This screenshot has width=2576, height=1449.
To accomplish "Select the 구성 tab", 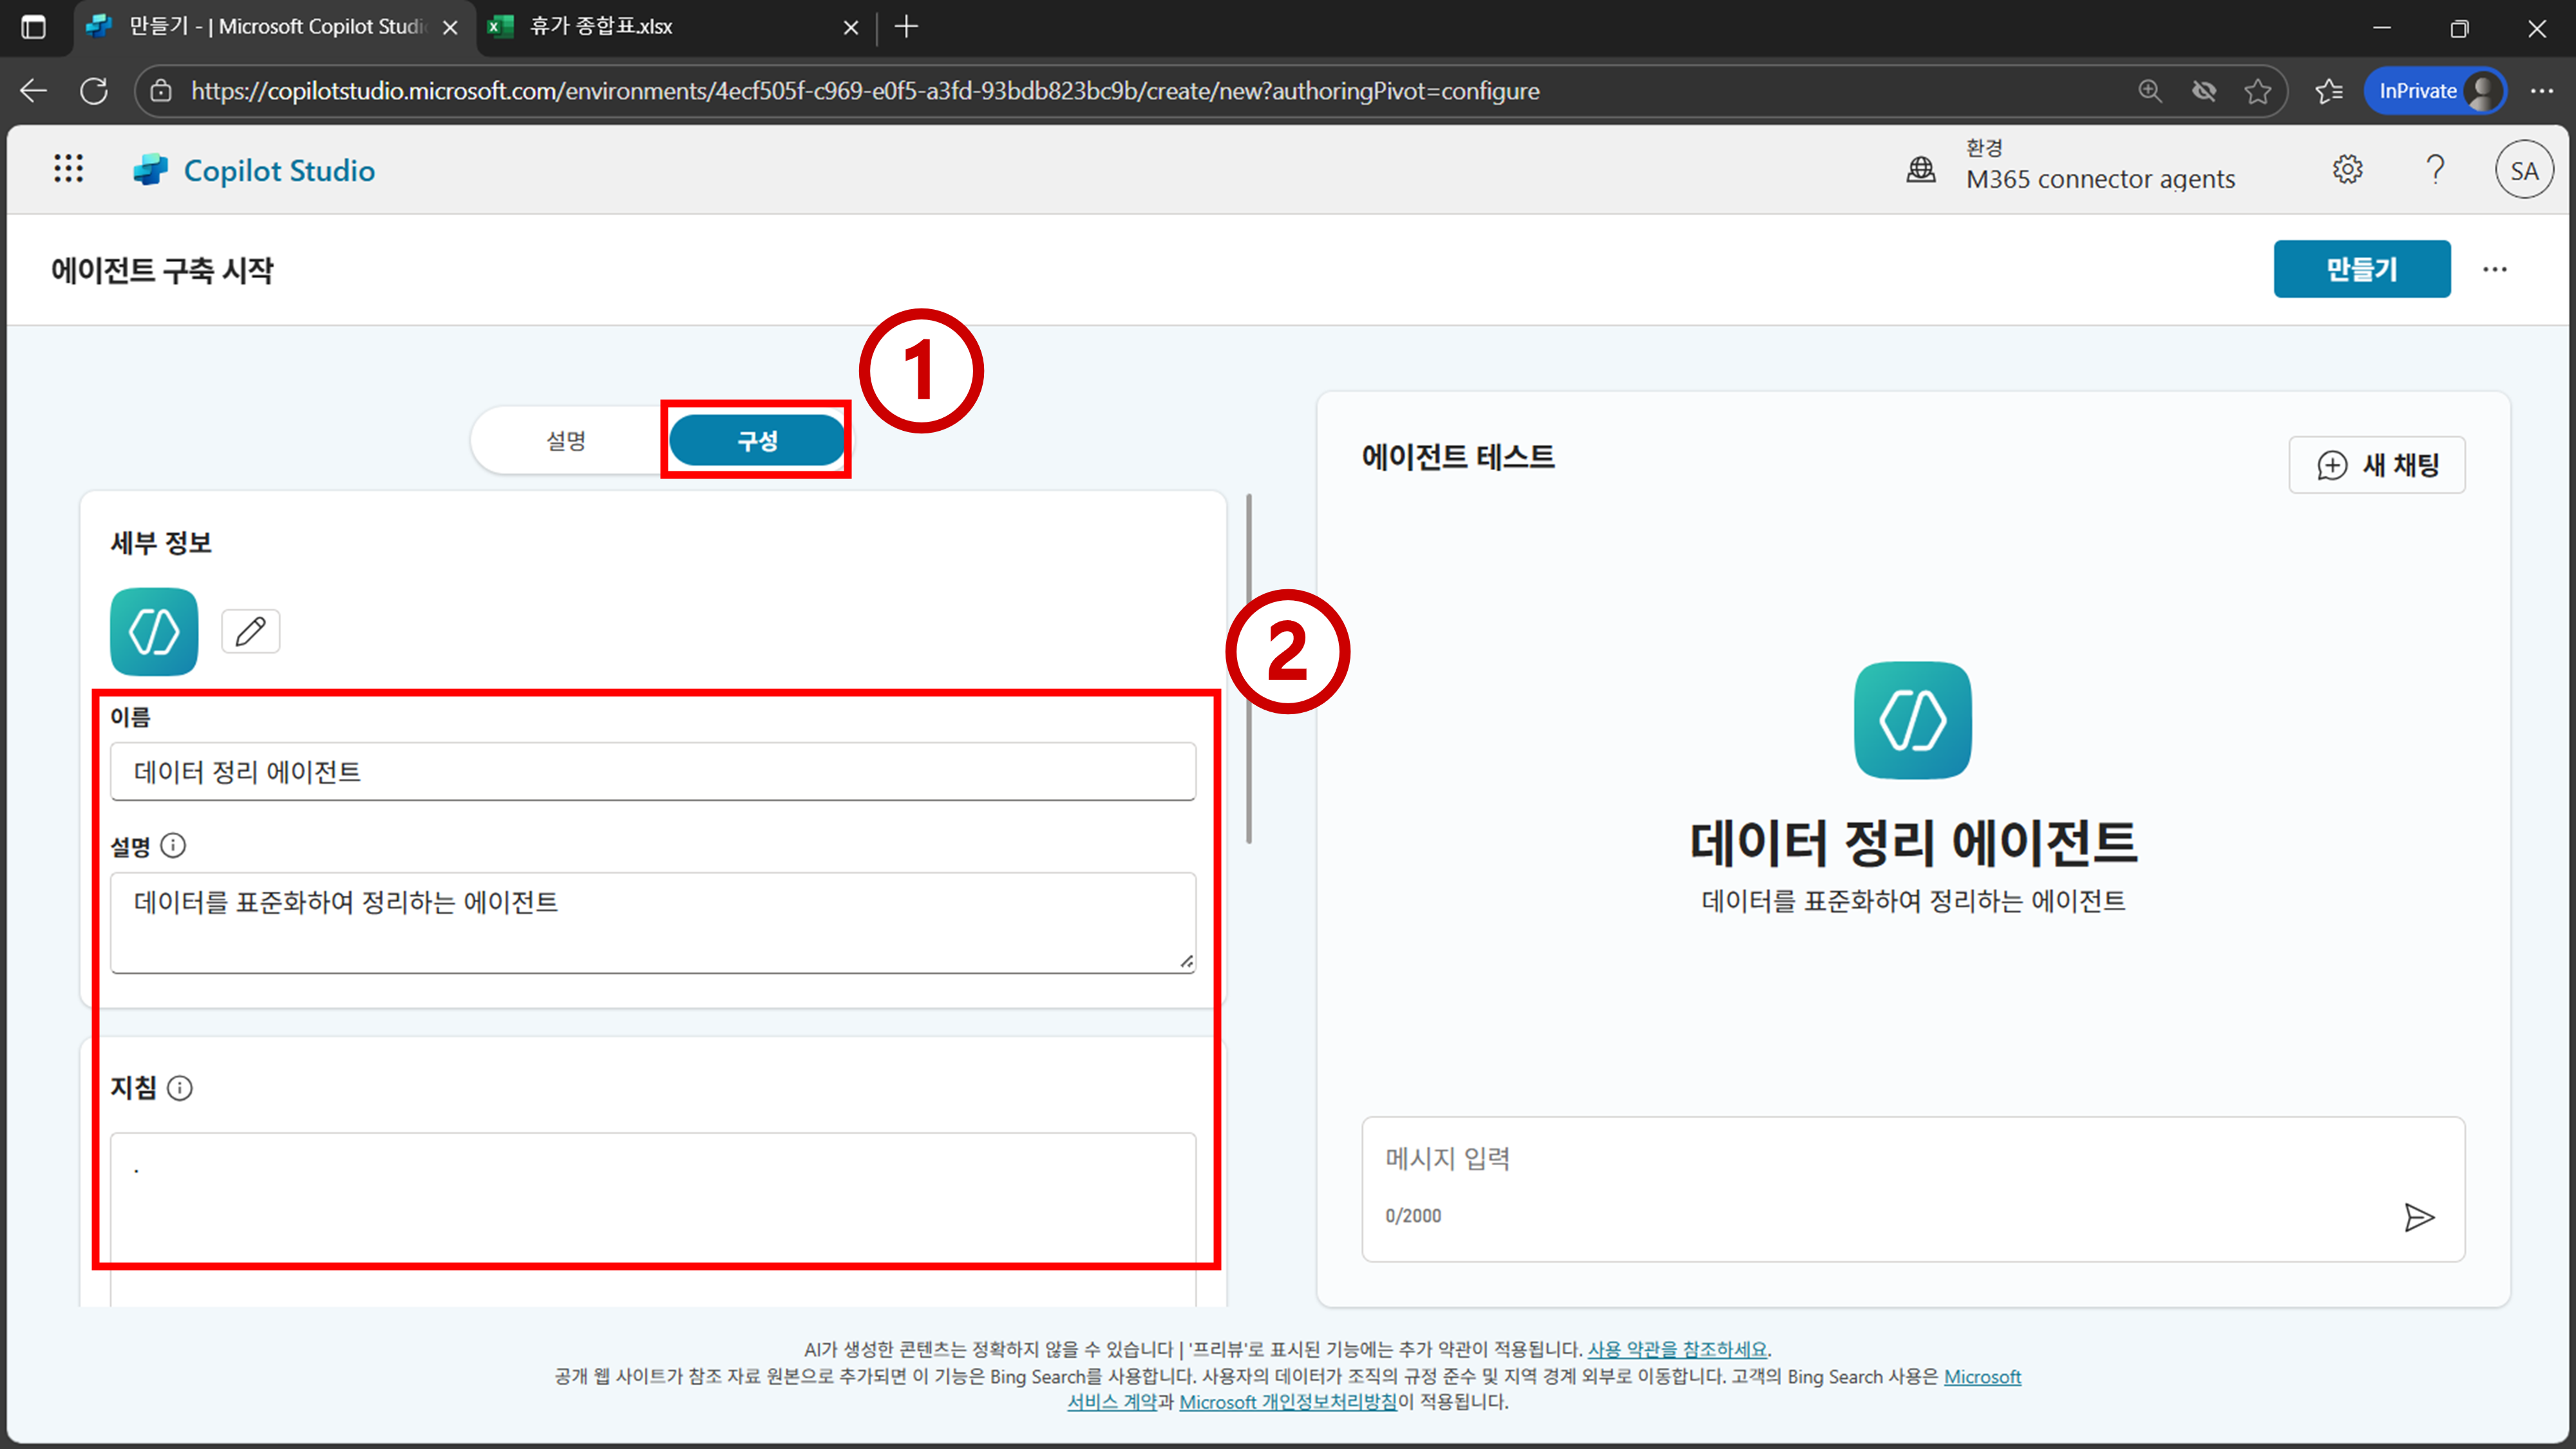I will [757, 441].
